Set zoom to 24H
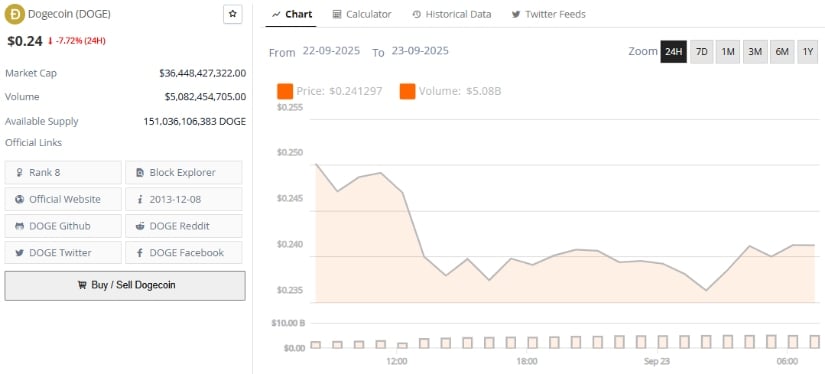Viewport: 825px width, 374px height. pyautogui.click(x=673, y=52)
